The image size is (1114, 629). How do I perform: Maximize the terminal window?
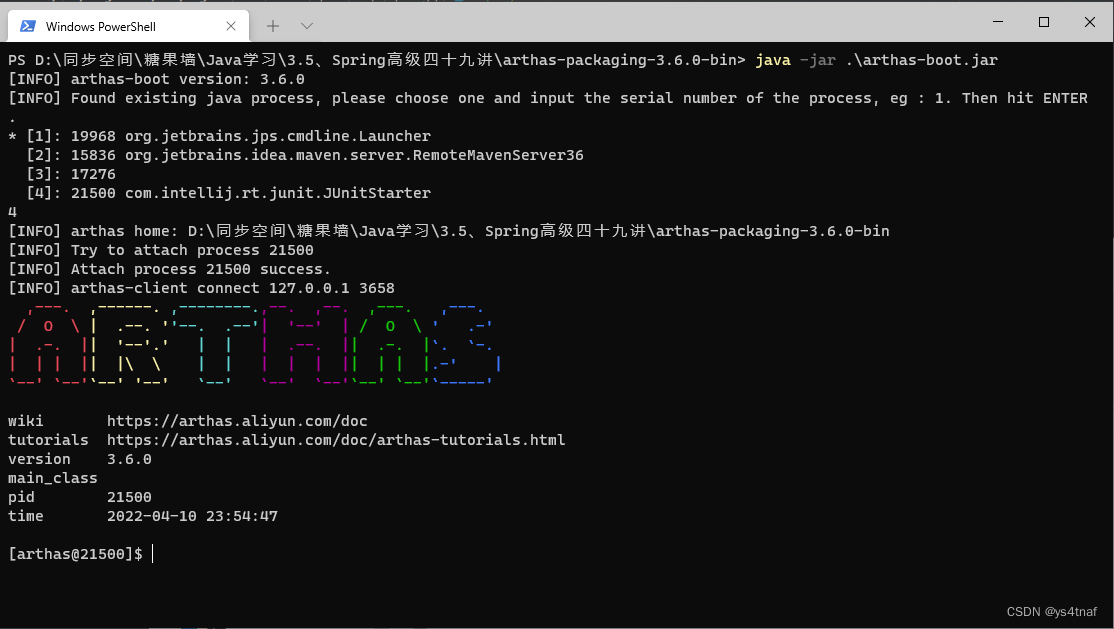1044,21
